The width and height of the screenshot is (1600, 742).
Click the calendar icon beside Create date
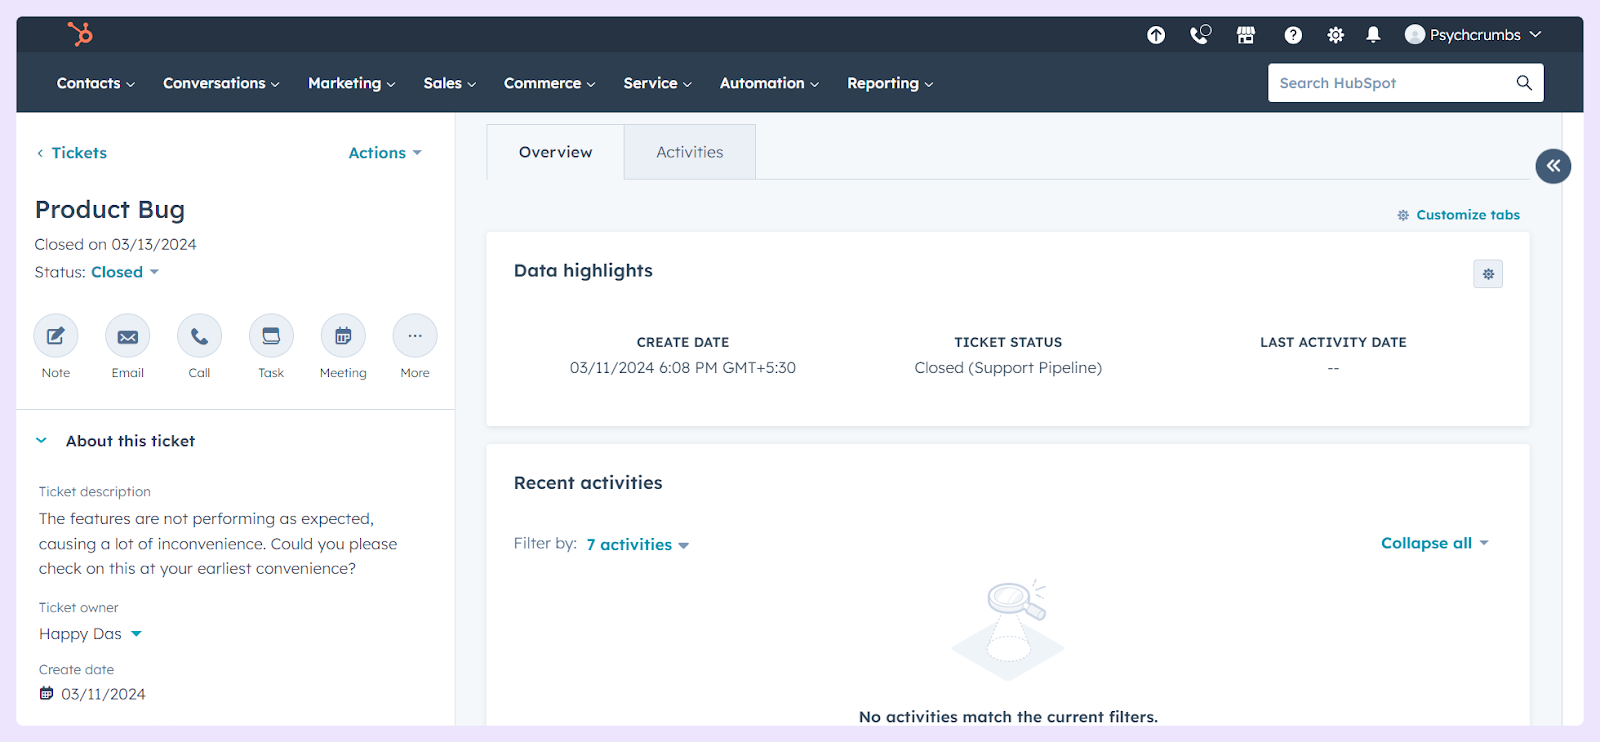[46, 693]
